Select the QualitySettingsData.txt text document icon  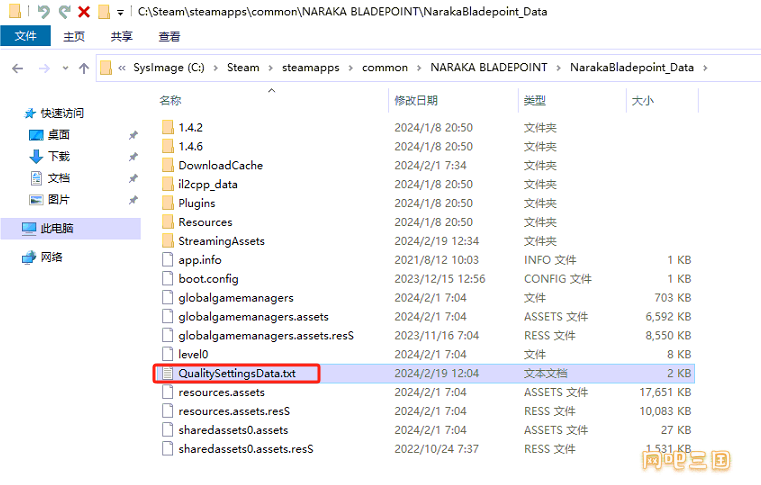167,373
